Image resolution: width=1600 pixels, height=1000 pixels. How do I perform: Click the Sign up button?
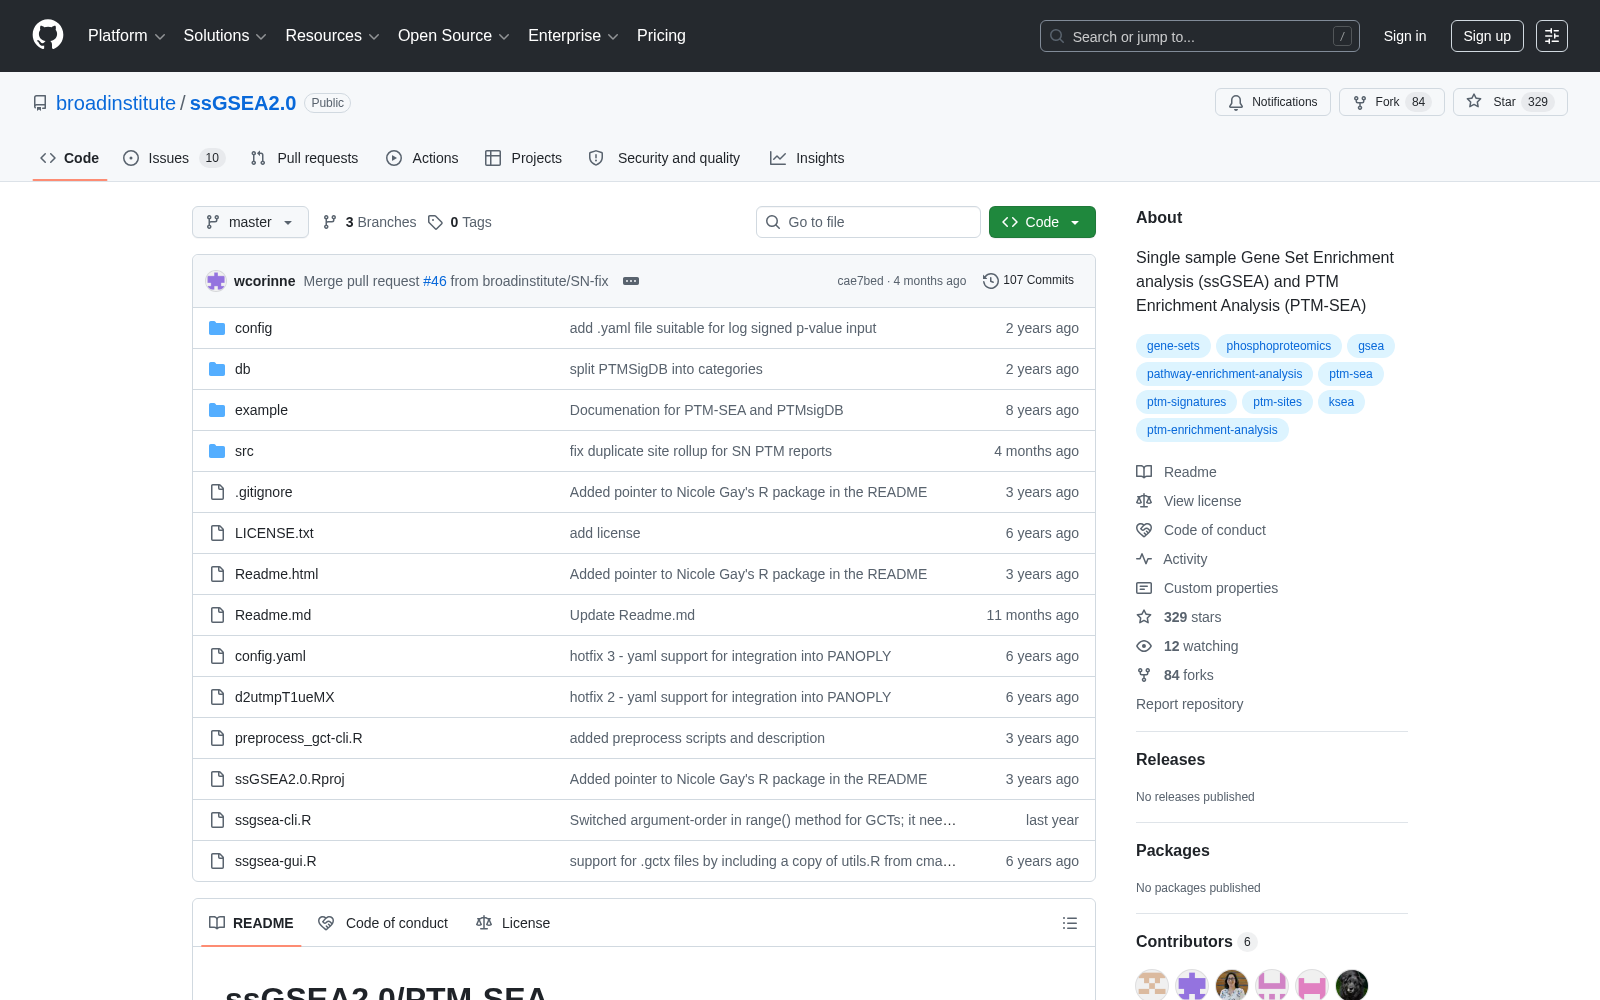[1487, 36]
